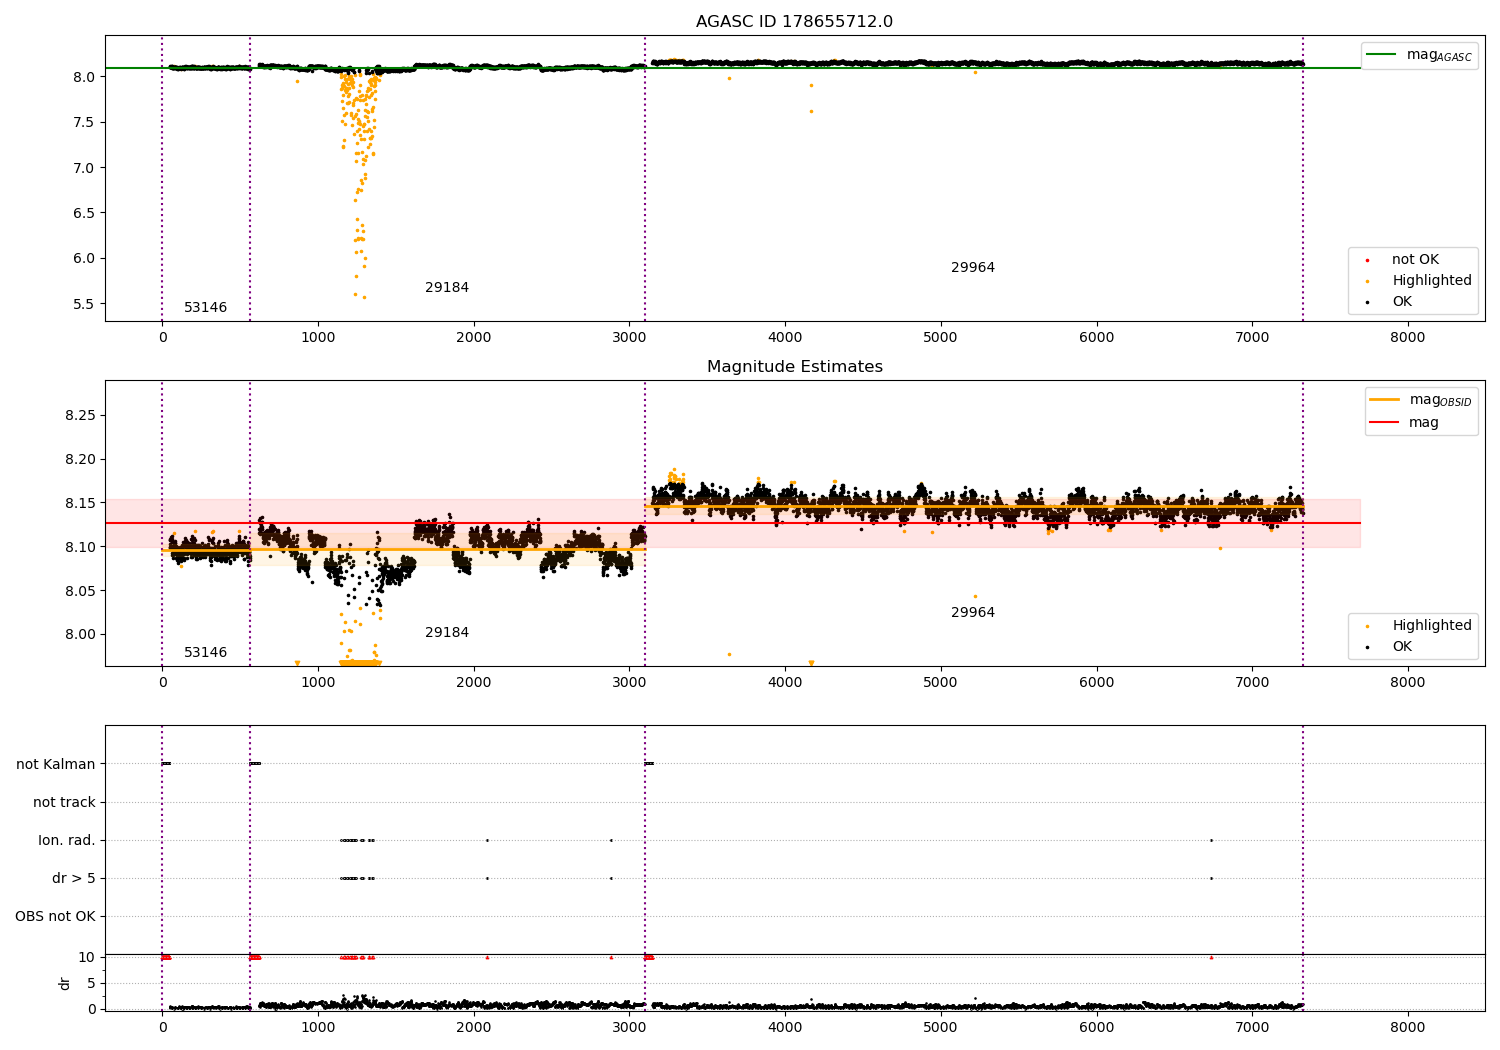Click 'OK' in the Magnitude Estimates legend
This screenshot has width=1500, height=1050.
coord(1402,647)
